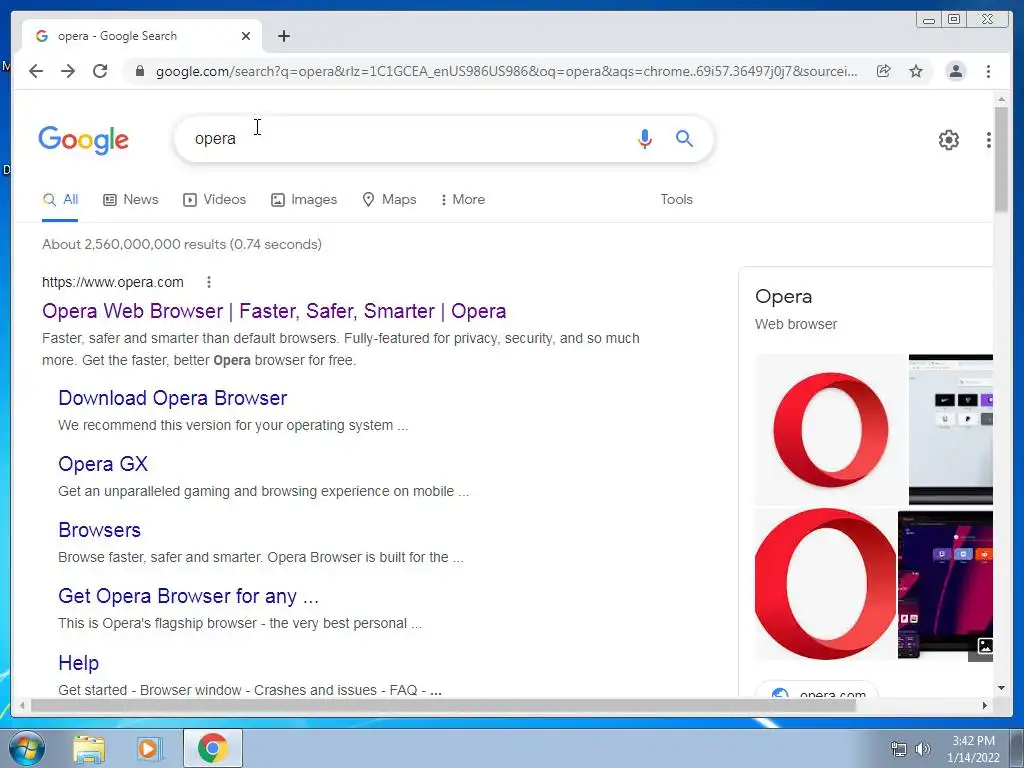Click the Google logo
The height and width of the screenshot is (768, 1024).
coord(84,140)
